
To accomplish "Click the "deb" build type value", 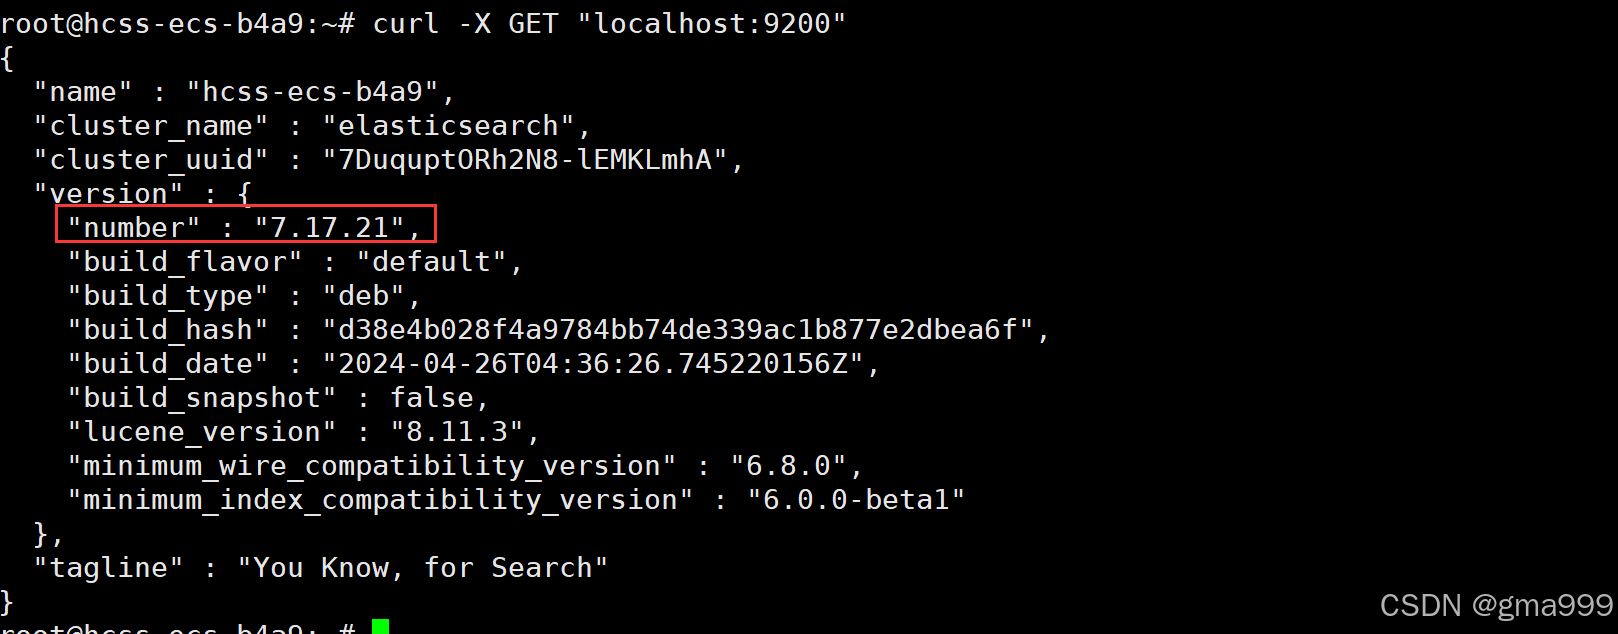I will coord(364,296).
